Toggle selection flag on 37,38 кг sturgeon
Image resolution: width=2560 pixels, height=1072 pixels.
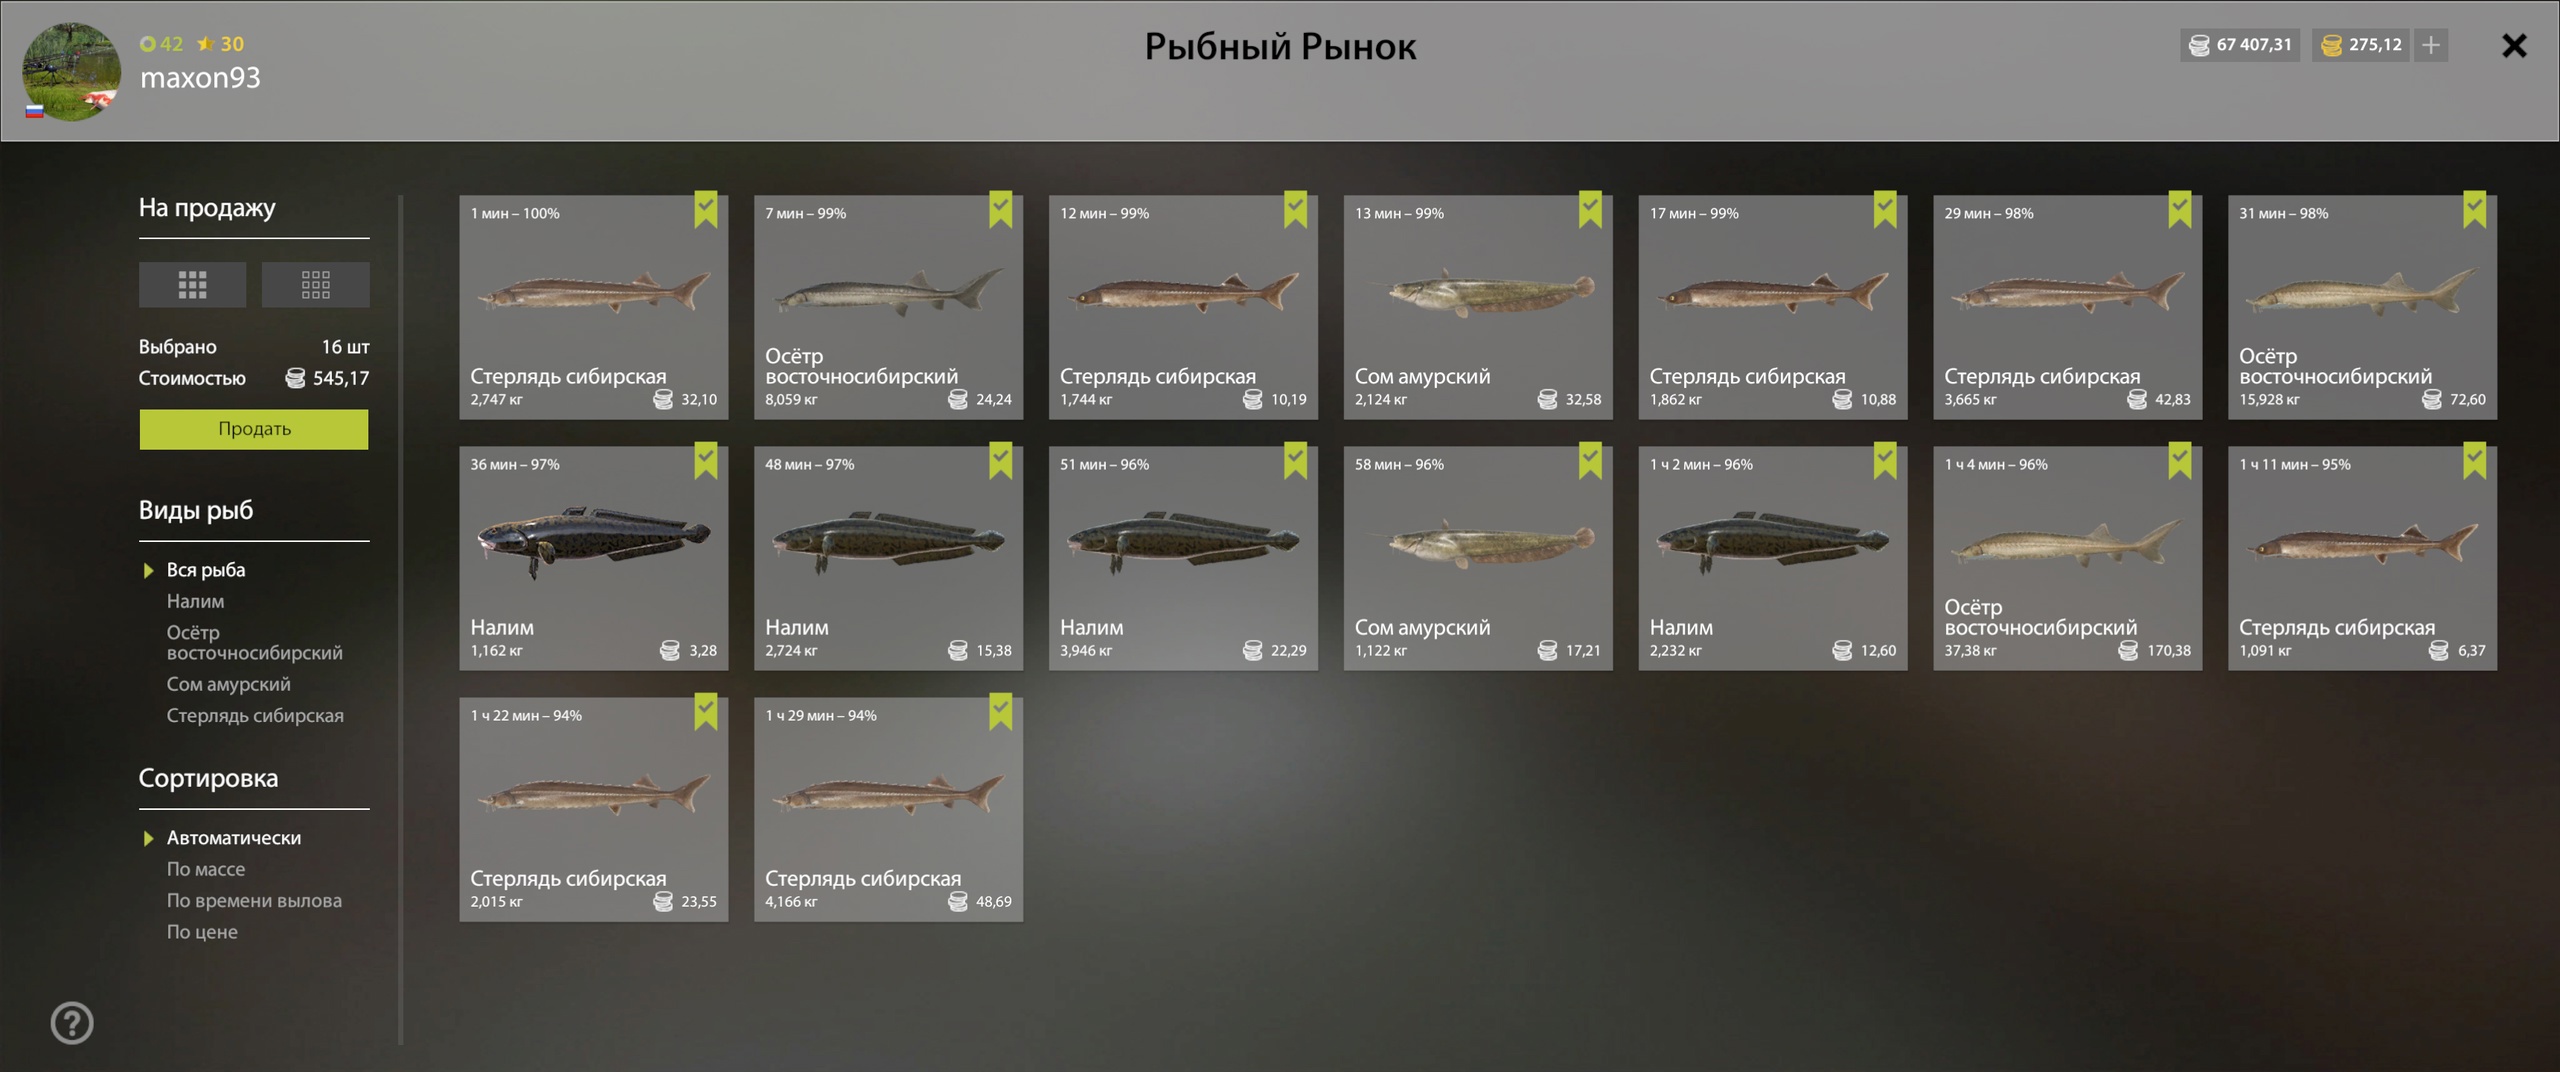2180,460
